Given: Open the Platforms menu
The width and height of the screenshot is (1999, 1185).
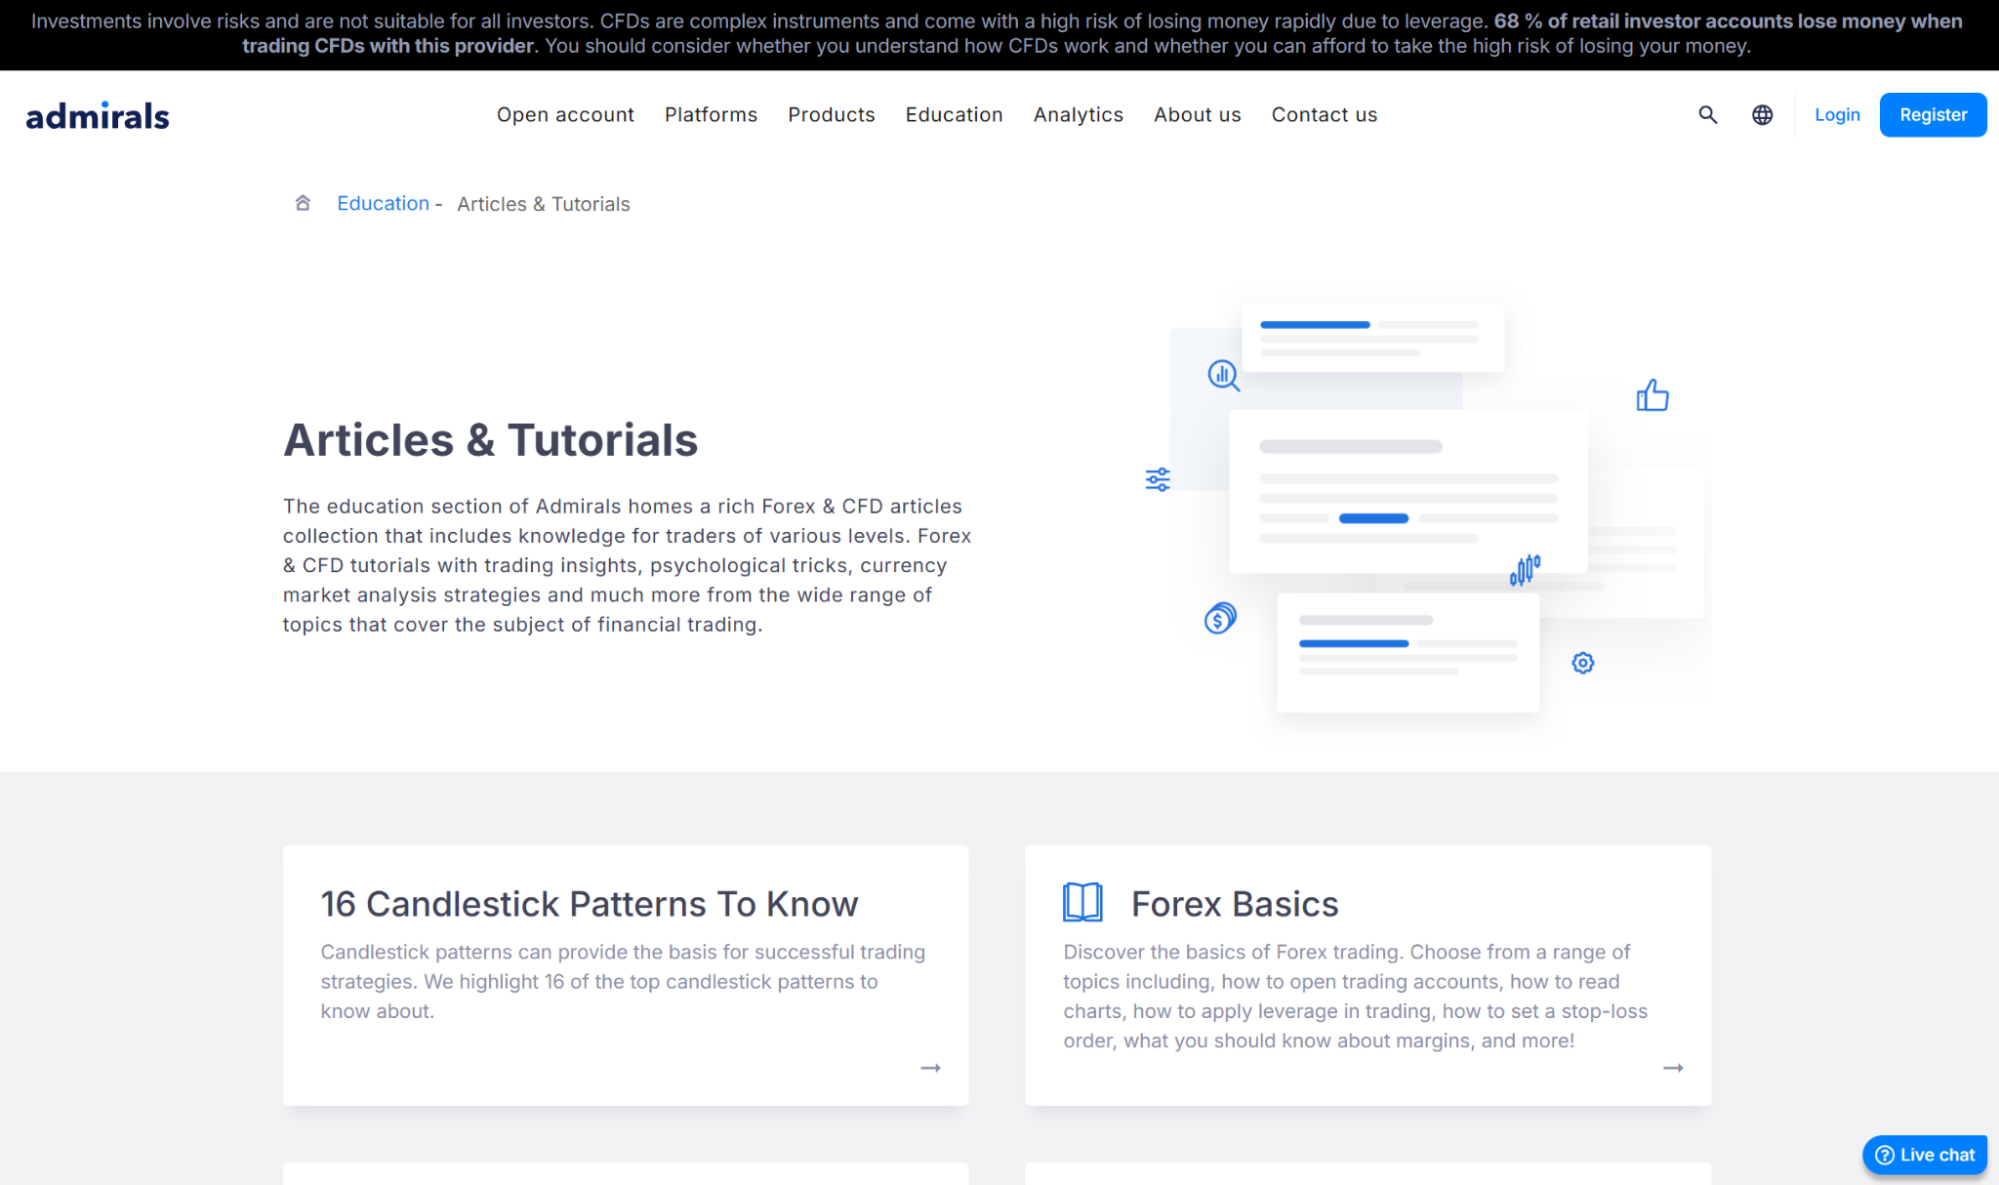Looking at the screenshot, I should tap(710, 115).
